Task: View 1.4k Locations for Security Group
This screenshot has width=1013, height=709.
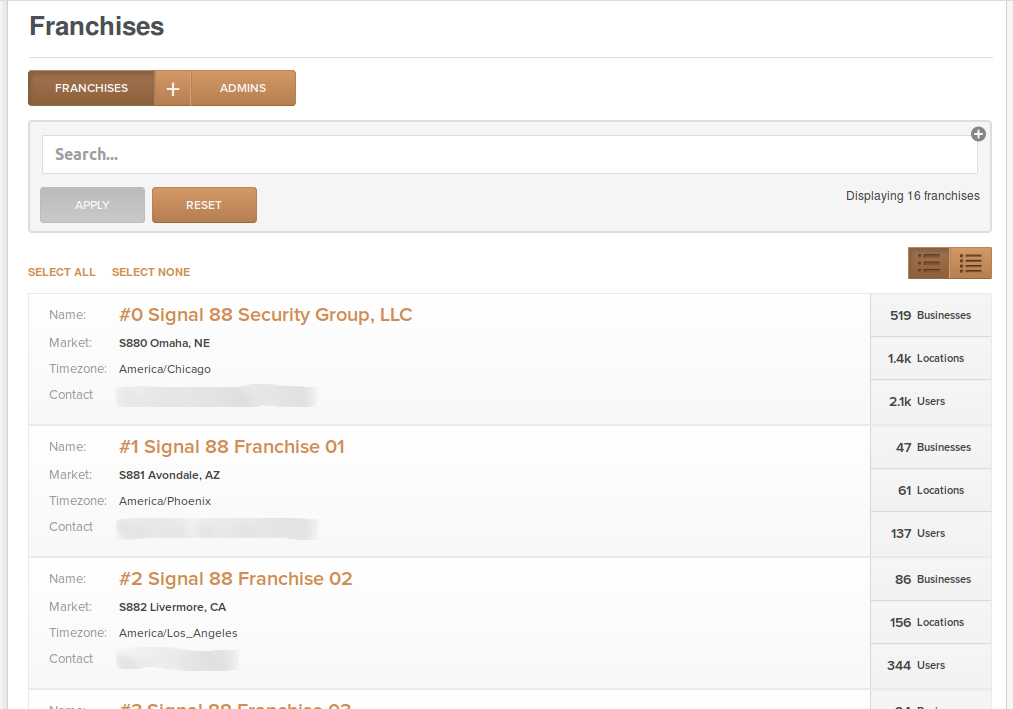Action: tap(931, 358)
